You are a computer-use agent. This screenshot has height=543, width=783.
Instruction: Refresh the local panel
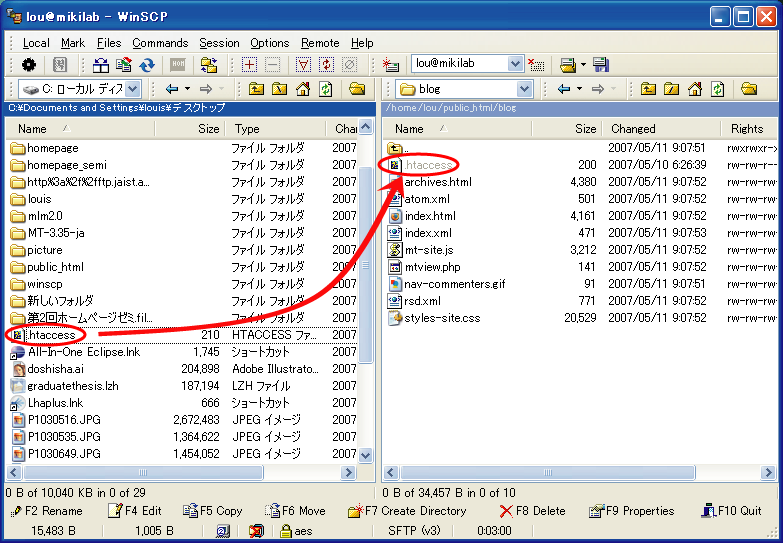point(326,89)
